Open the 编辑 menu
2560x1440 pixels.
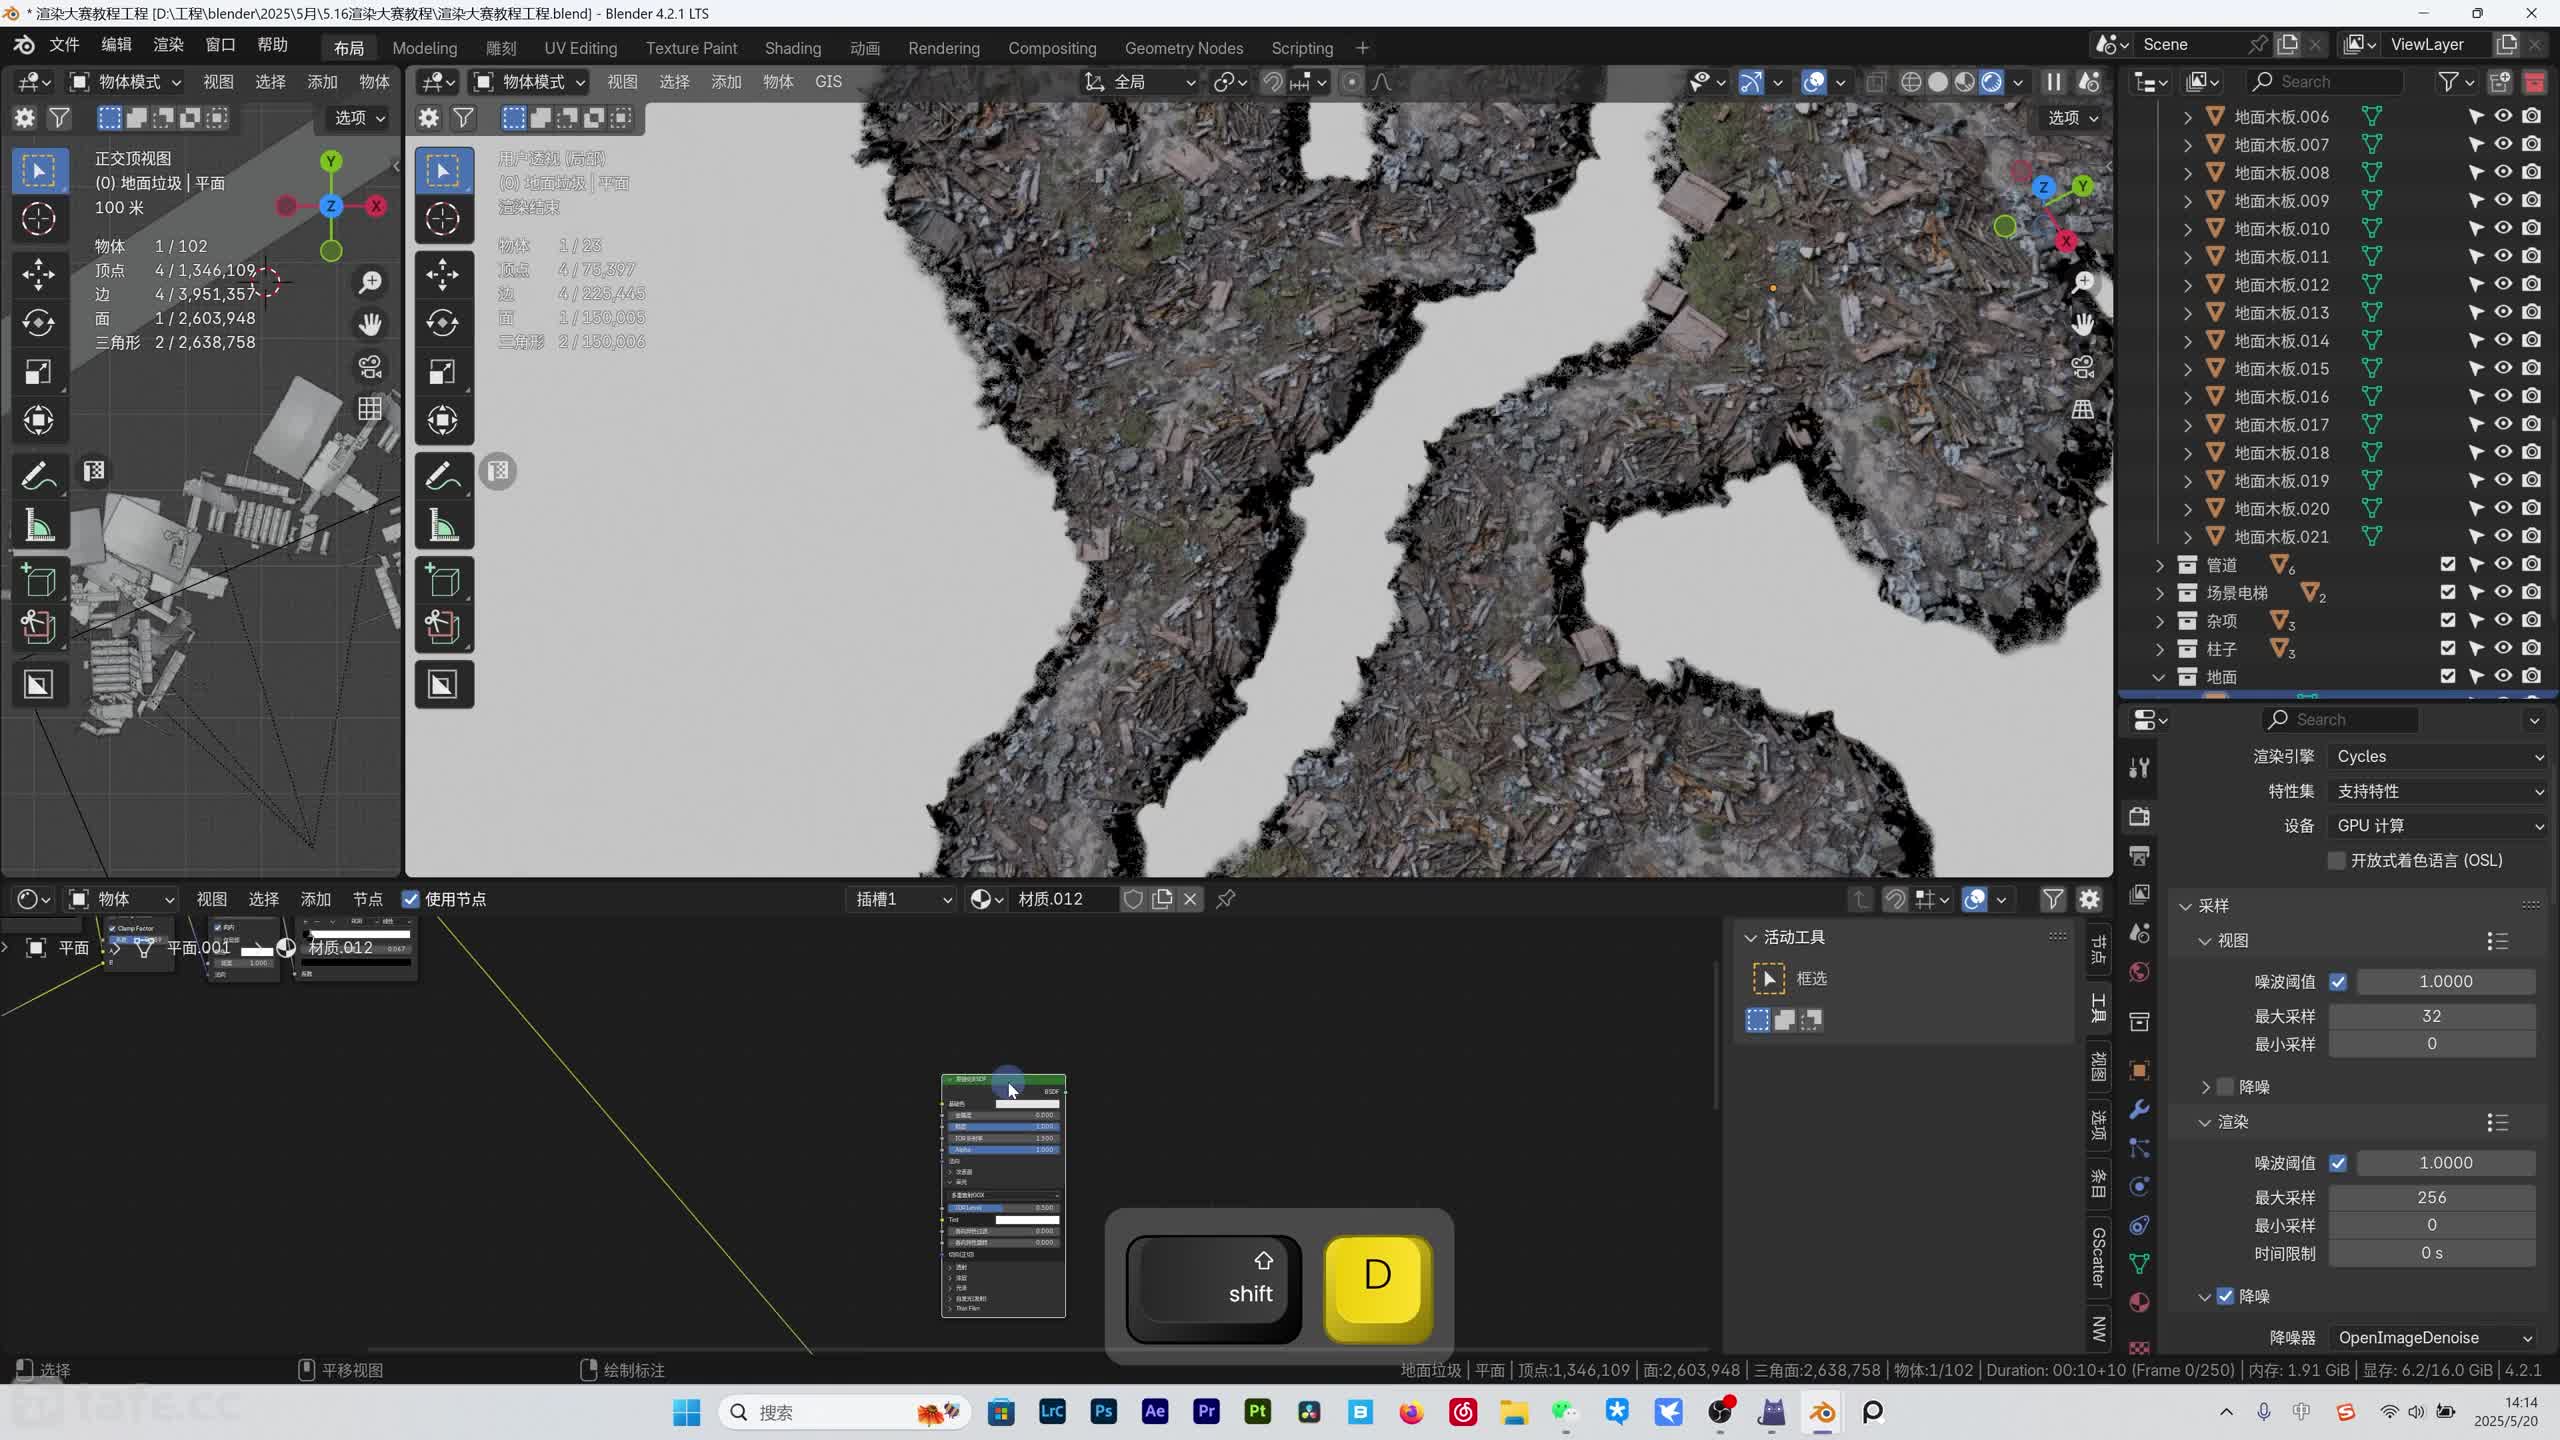click(x=116, y=45)
